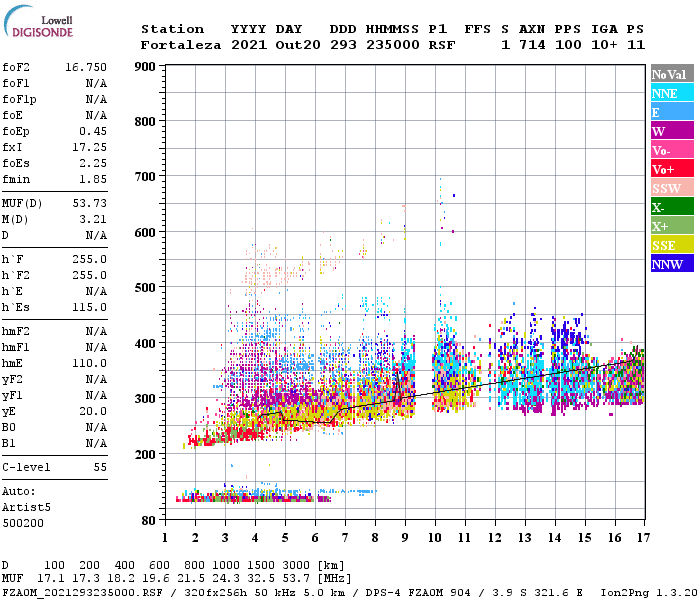
Task: Click the MUF 53.7 table value
Action: click(x=296, y=579)
